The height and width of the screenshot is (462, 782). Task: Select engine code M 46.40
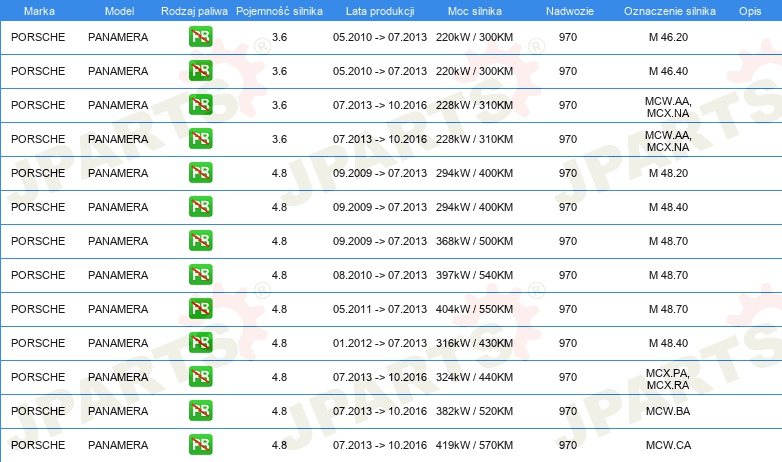pos(668,71)
